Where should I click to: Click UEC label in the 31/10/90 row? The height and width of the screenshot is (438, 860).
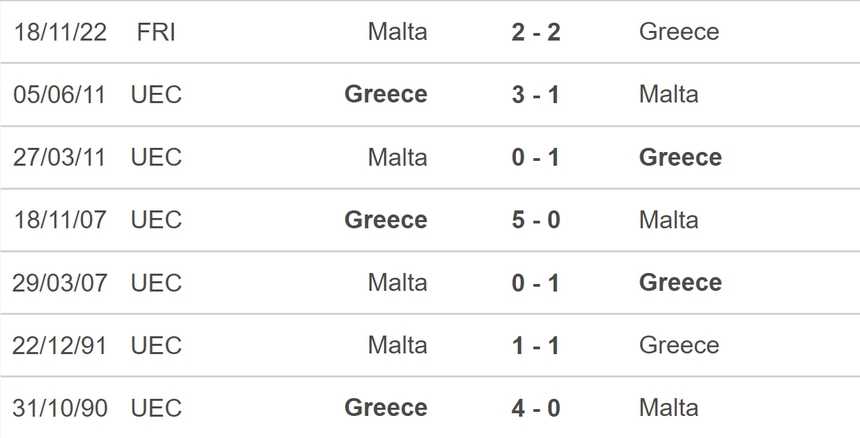pyautogui.click(x=156, y=408)
